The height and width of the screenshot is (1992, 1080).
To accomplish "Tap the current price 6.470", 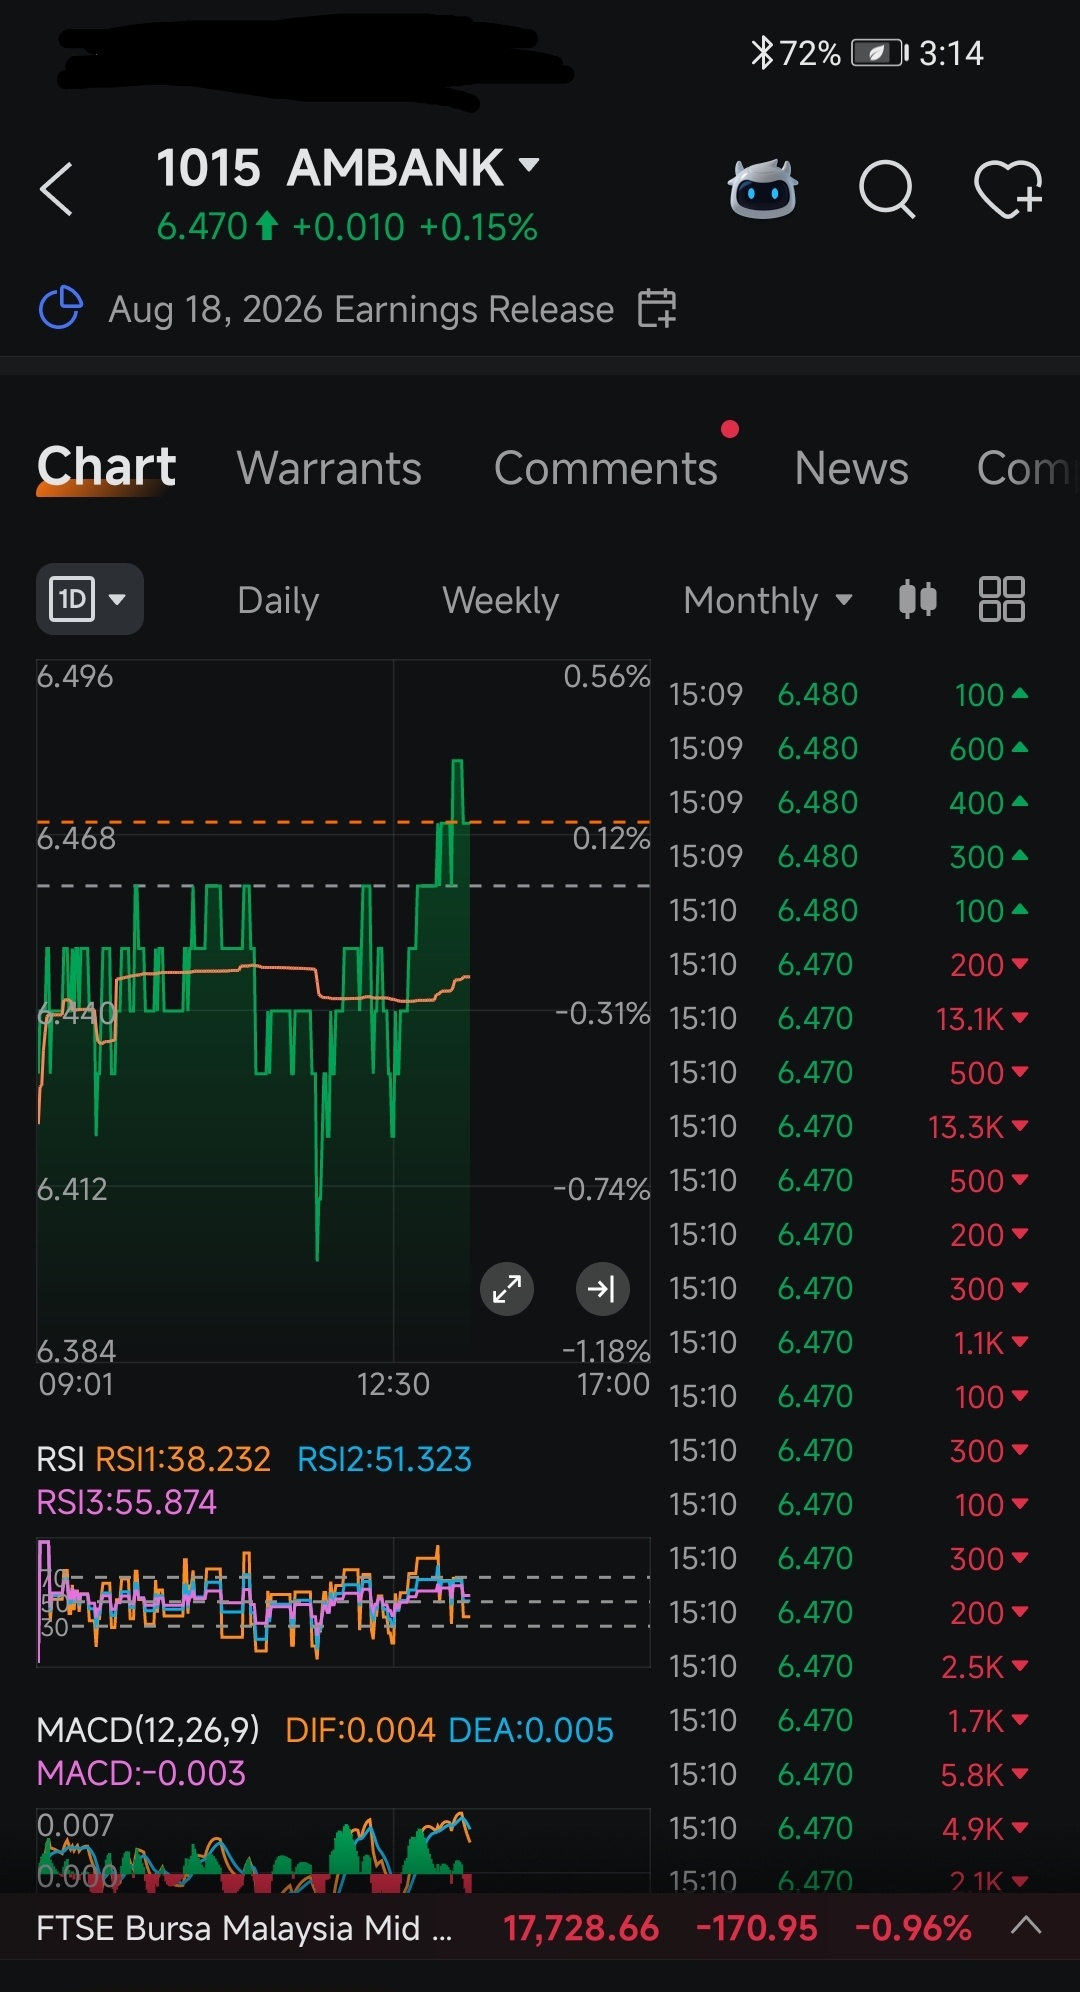I will [x=202, y=227].
